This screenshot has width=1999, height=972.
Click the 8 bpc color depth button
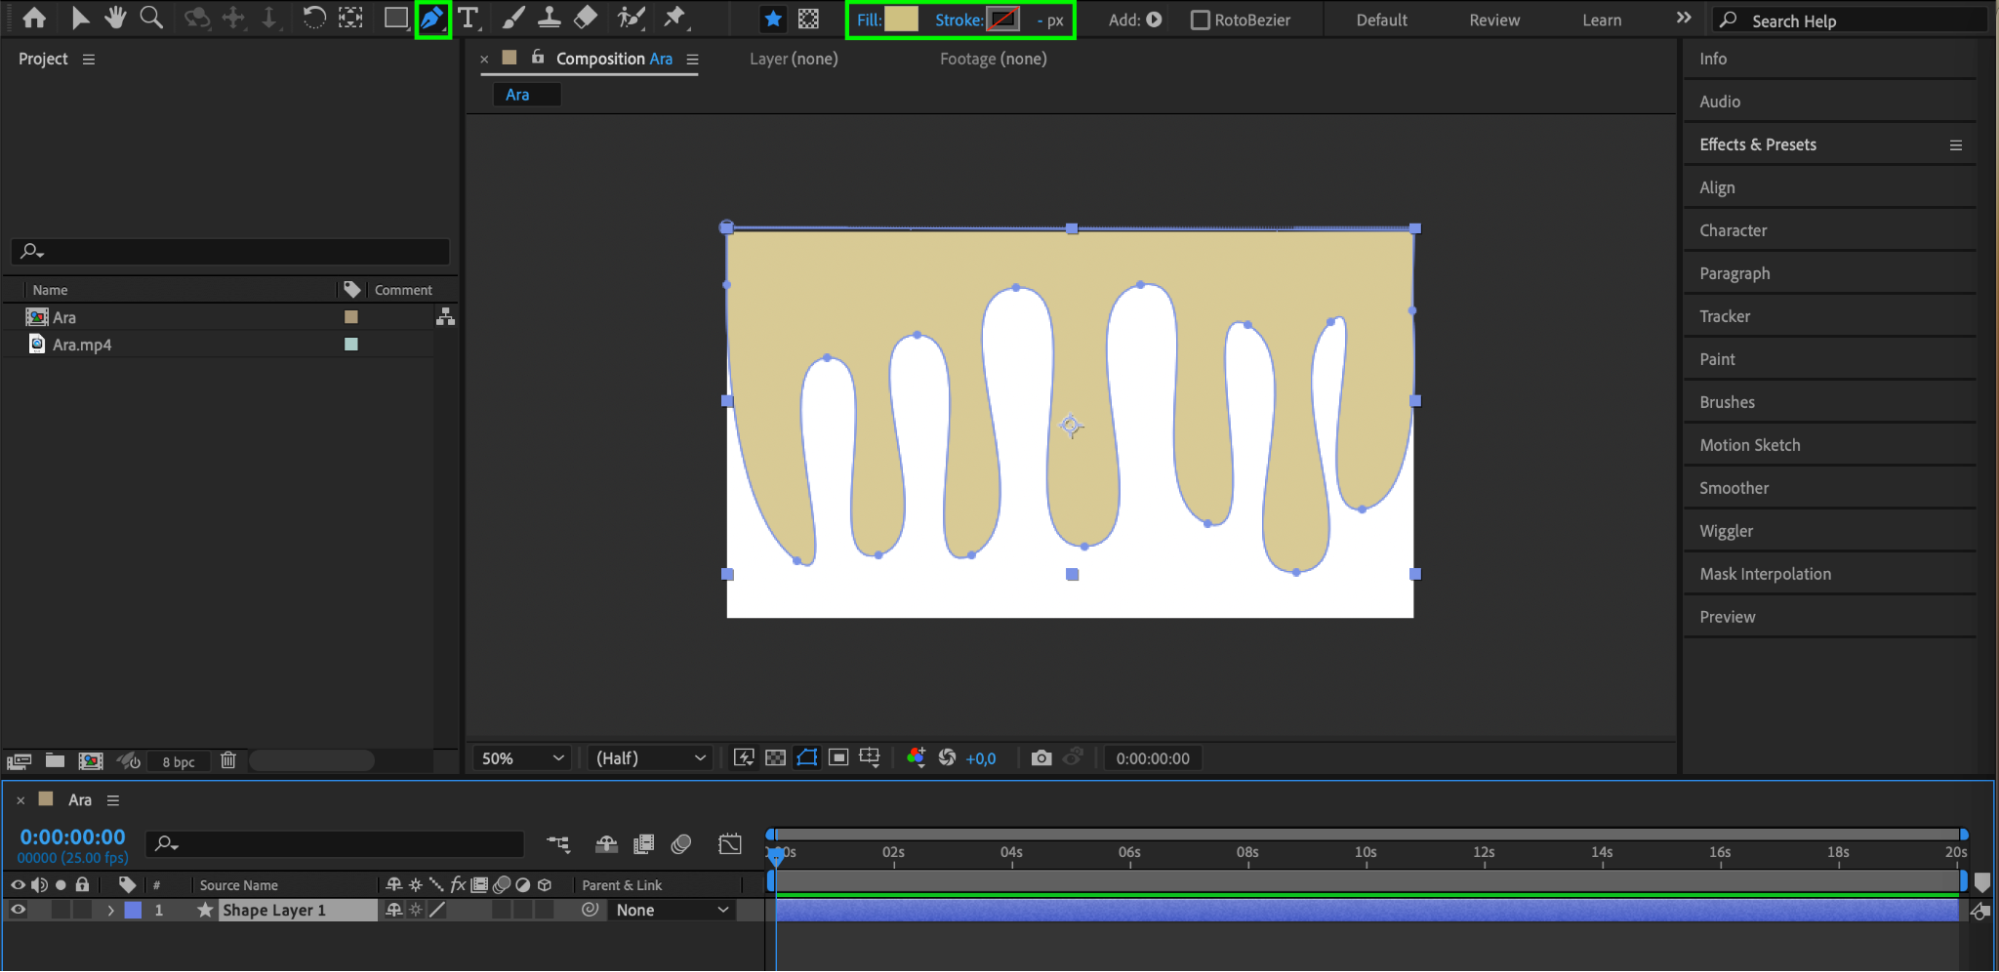point(178,762)
